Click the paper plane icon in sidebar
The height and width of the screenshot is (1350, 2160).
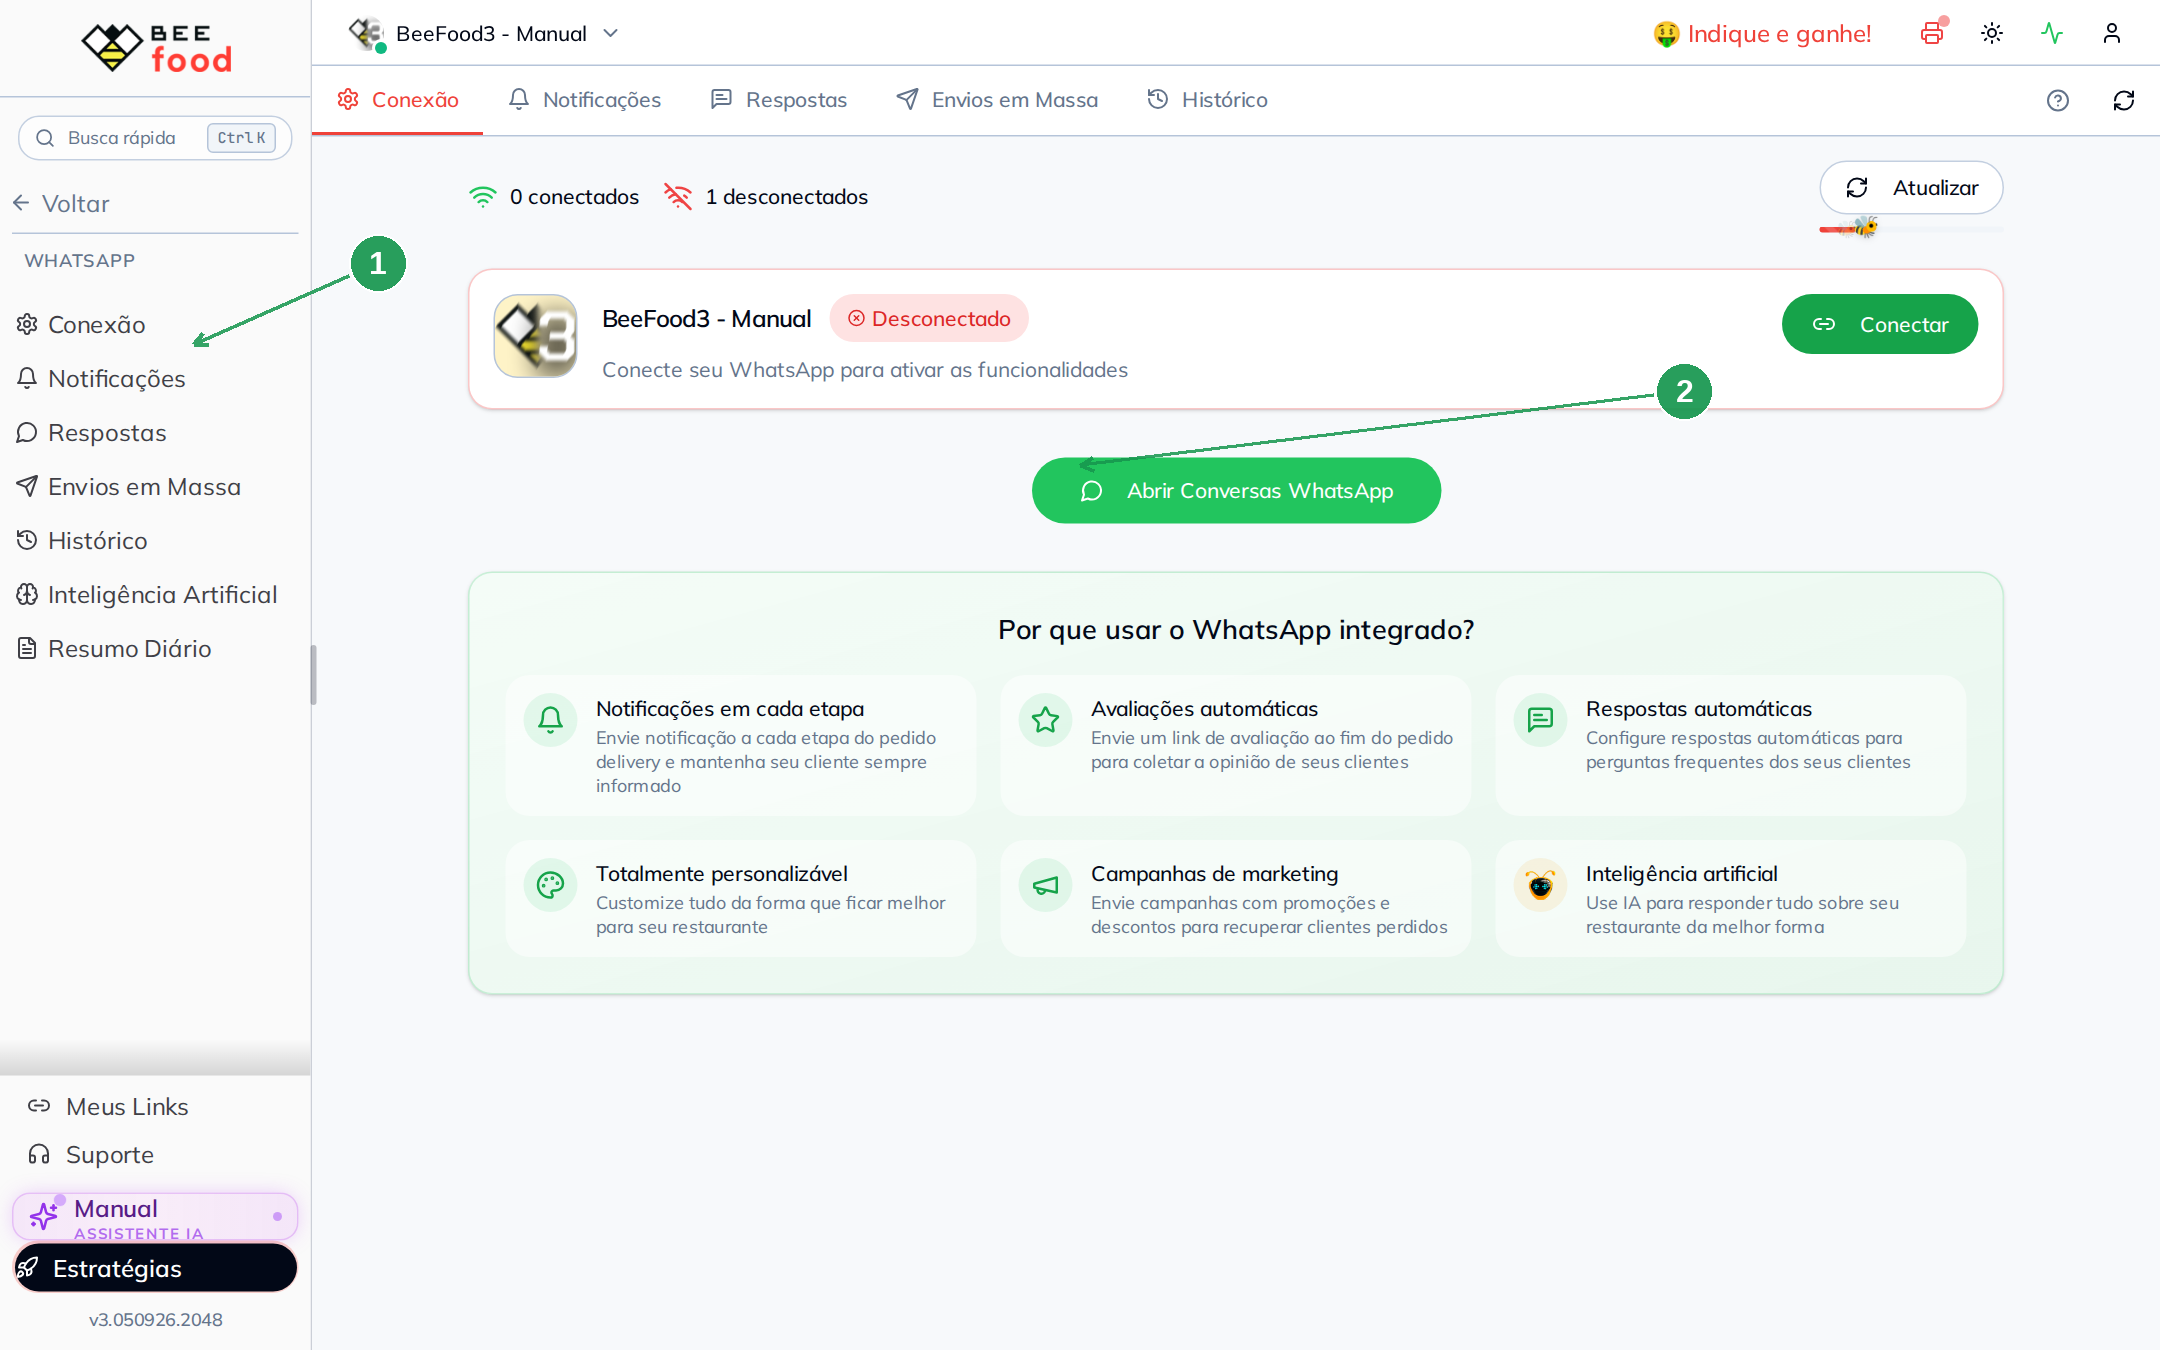pyautogui.click(x=27, y=486)
